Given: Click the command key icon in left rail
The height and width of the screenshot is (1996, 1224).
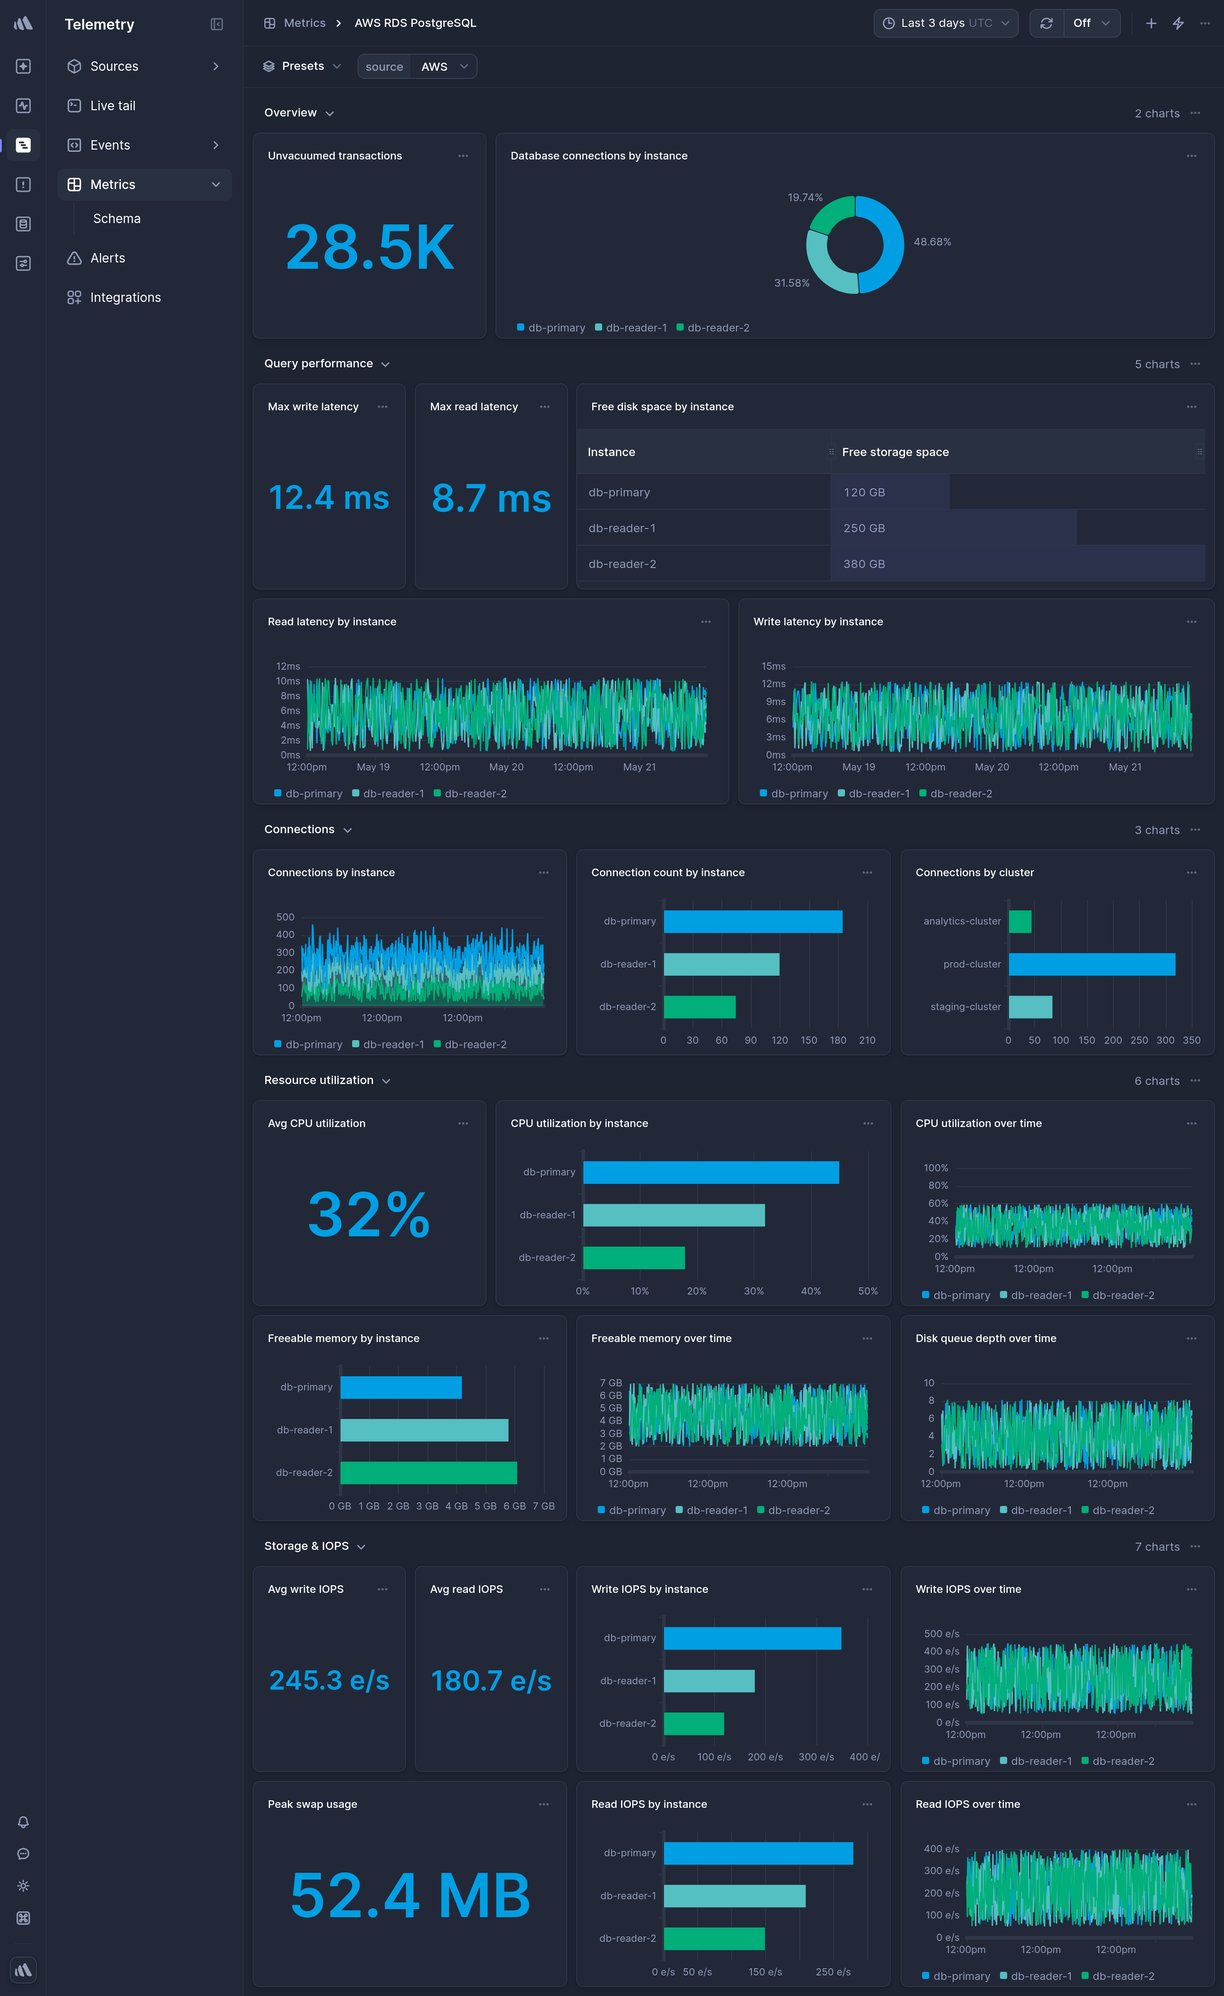Looking at the screenshot, I should tap(23, 1918).
